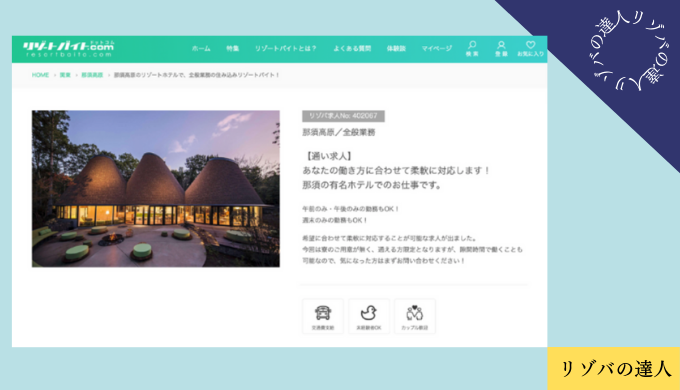Click the 【通い求人】 headline text
The height and width of the screenshot is (390, 680).
[x=328, y=156]
